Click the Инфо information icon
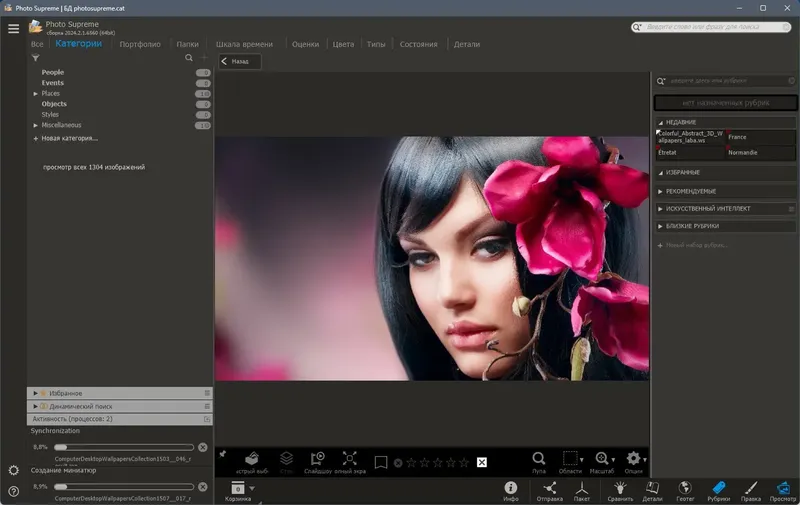 point(510,487)
